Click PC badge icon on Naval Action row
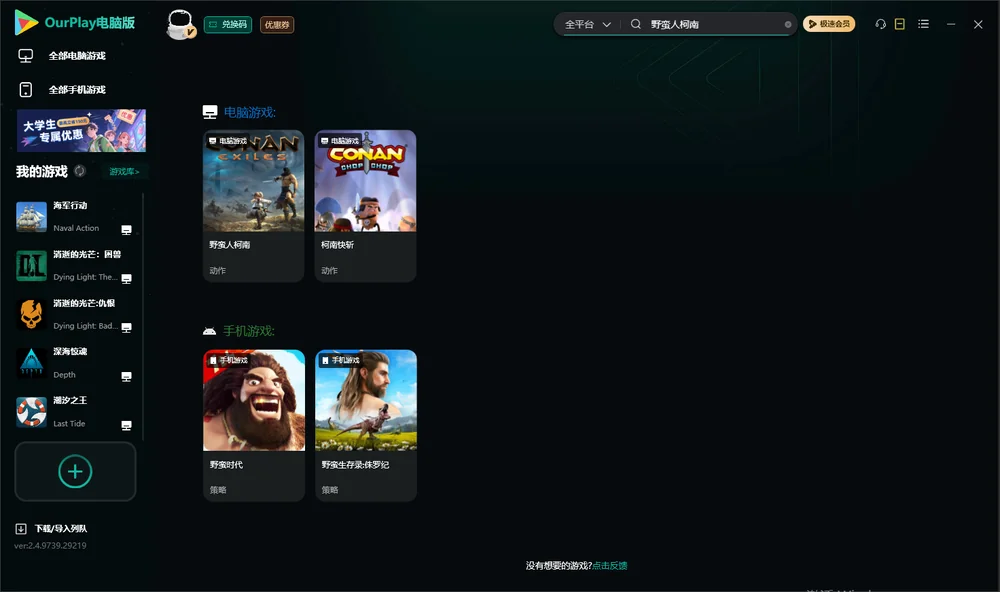 pyautogui.click(x=126, y=230)
